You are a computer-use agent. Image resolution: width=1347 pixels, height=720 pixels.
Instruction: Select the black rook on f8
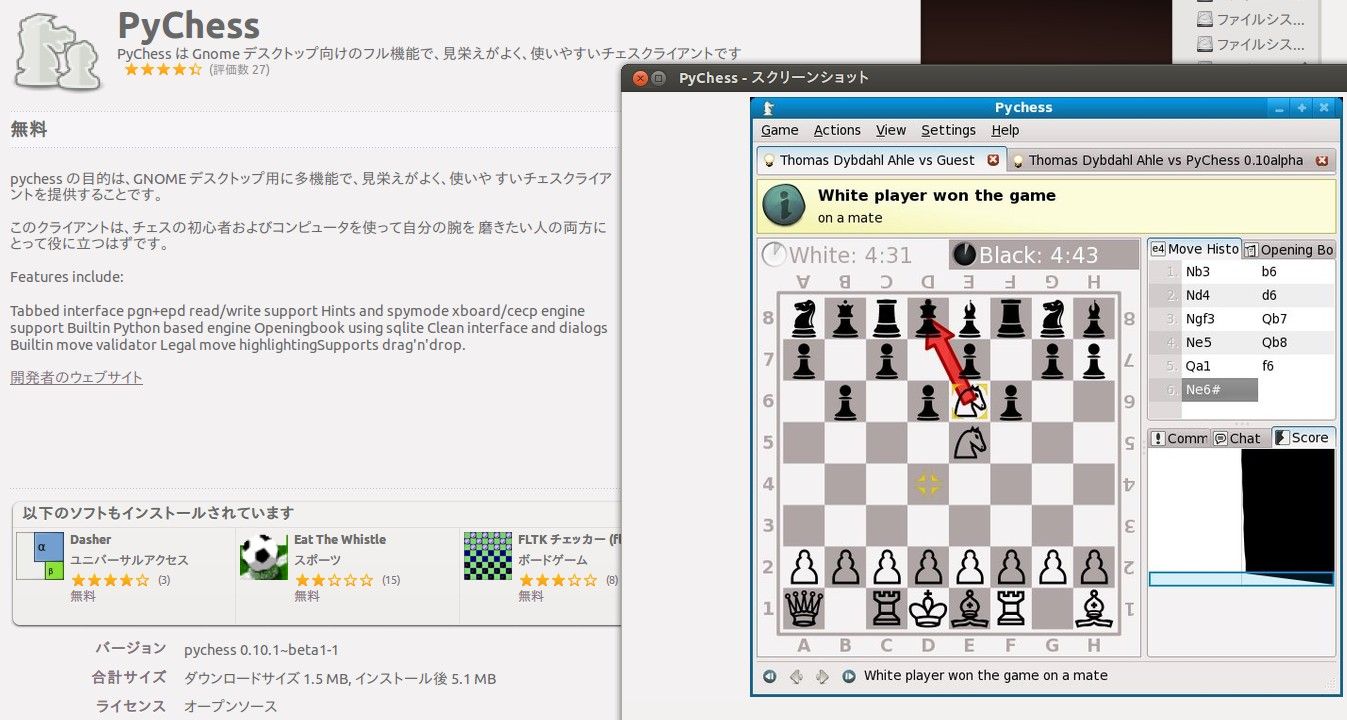[1011, 318]
